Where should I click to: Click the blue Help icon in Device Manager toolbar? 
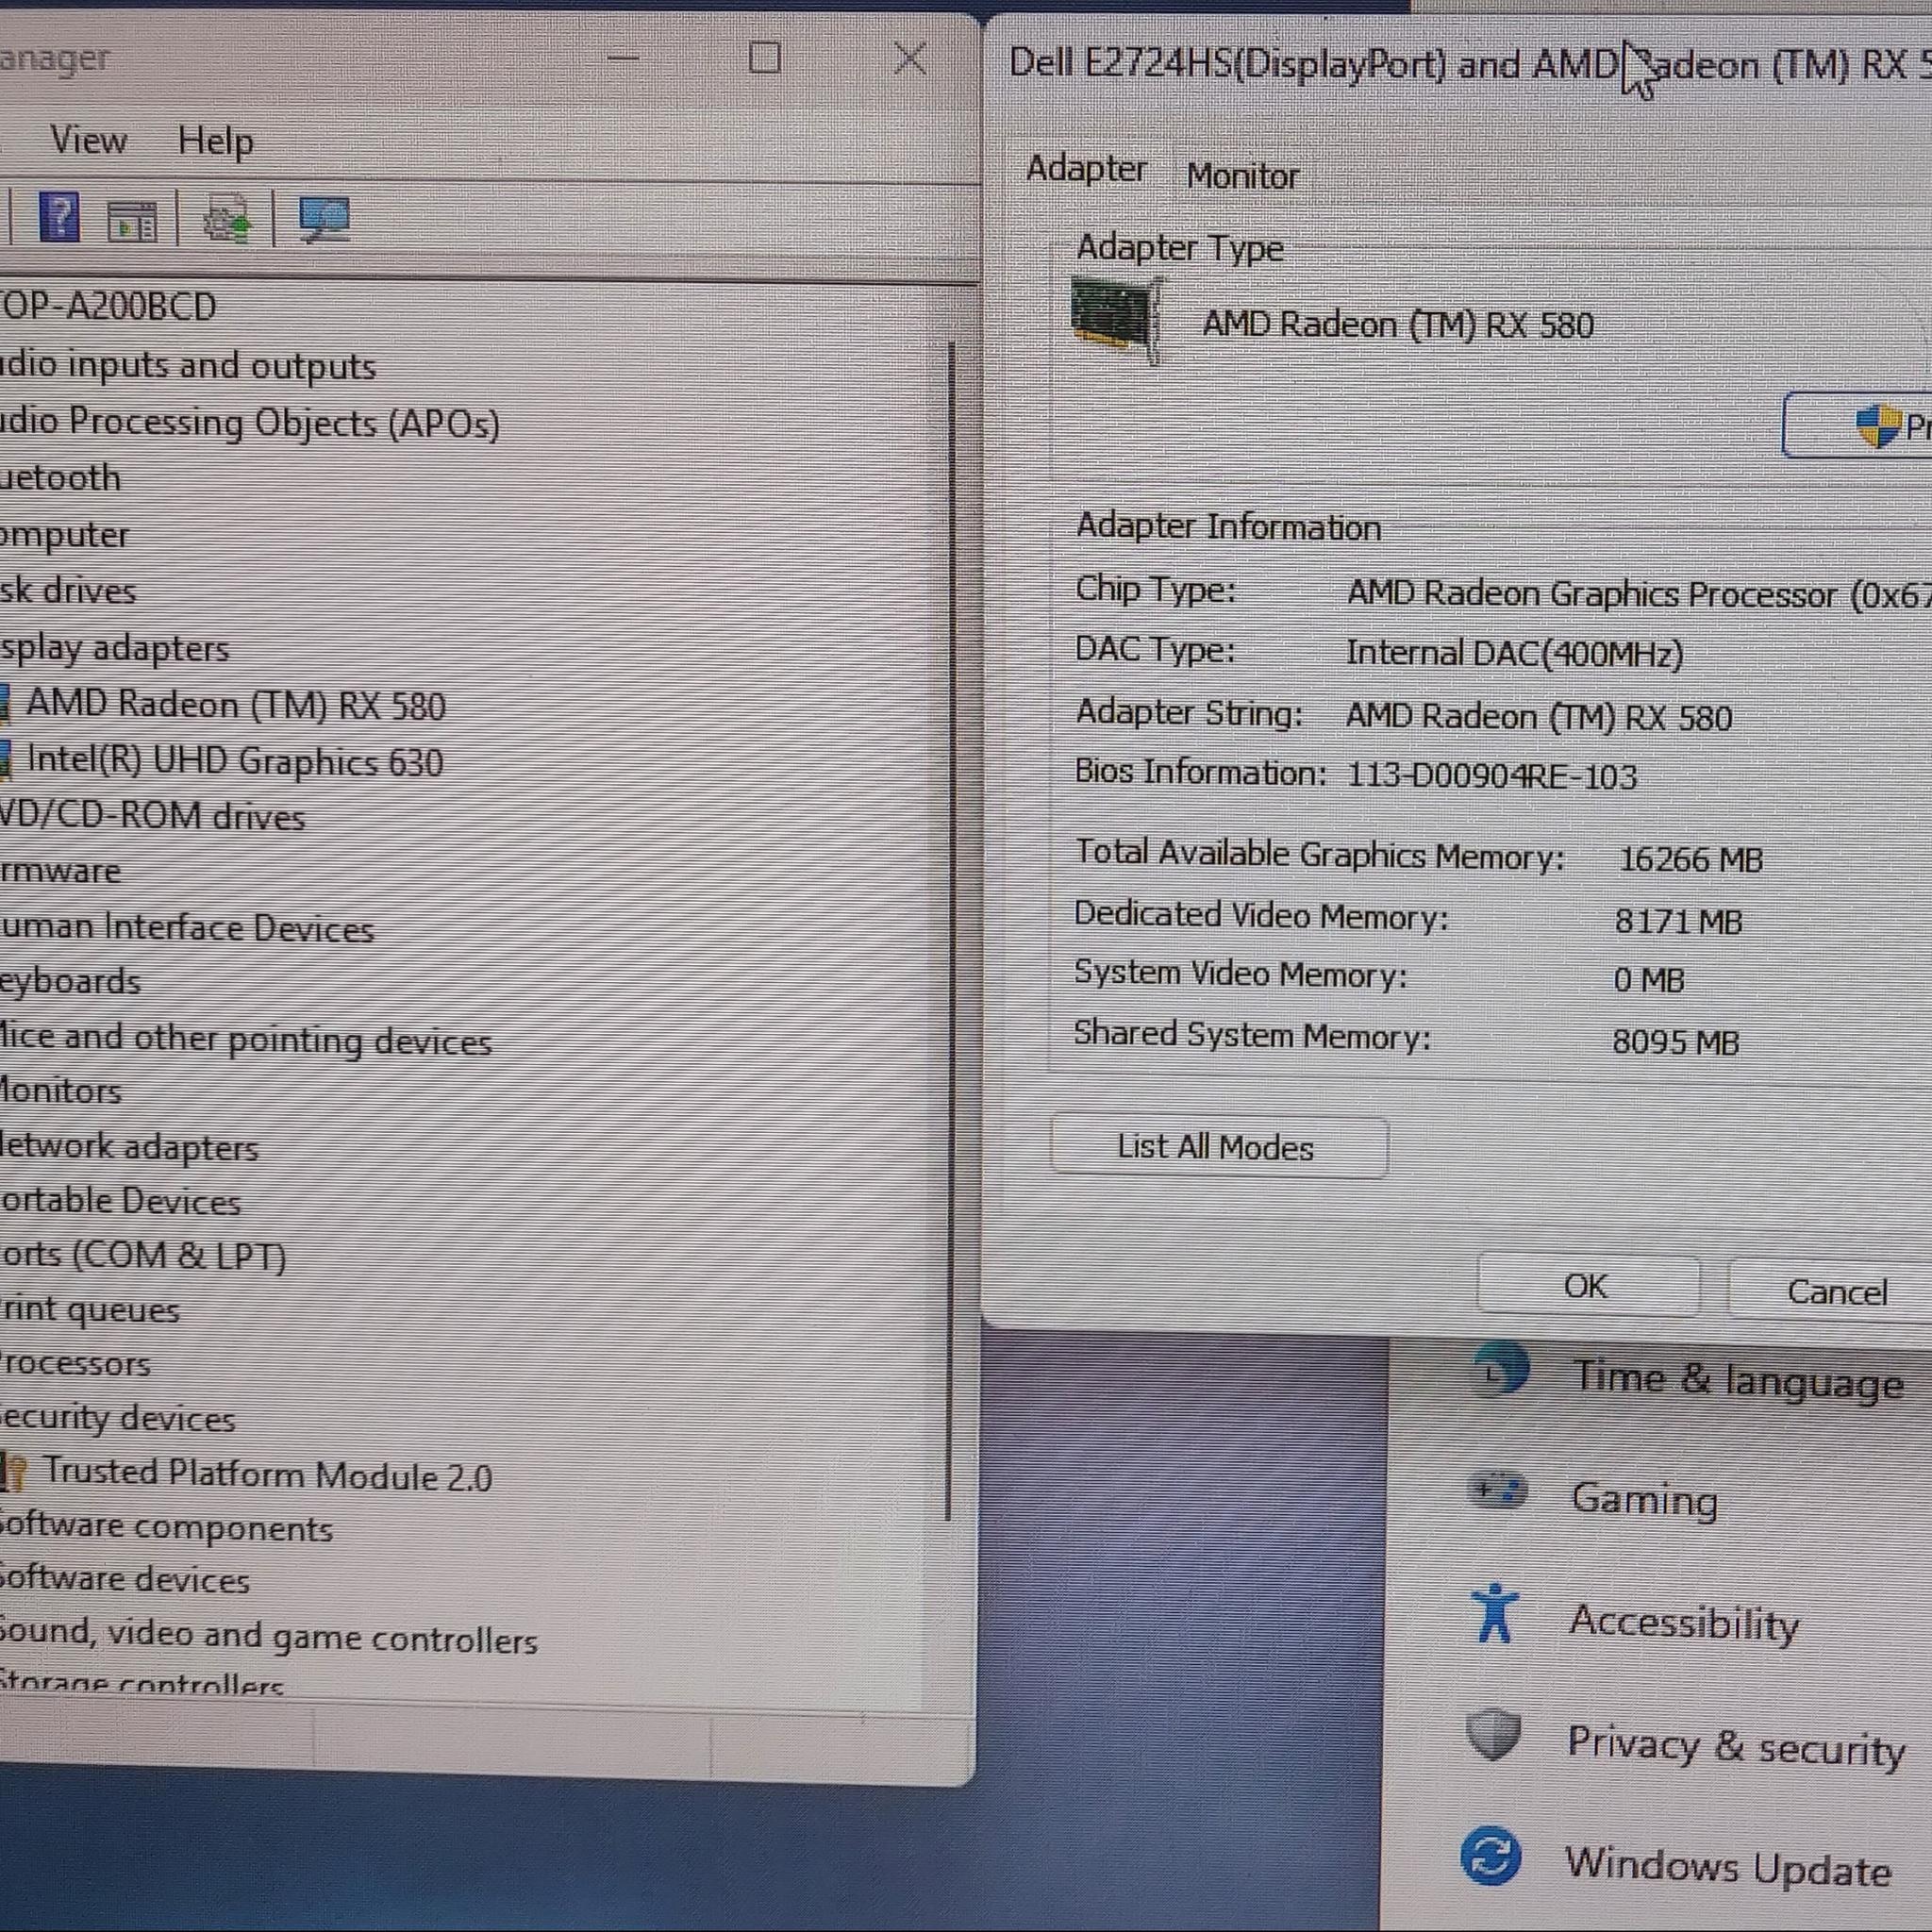coord(59,216)
